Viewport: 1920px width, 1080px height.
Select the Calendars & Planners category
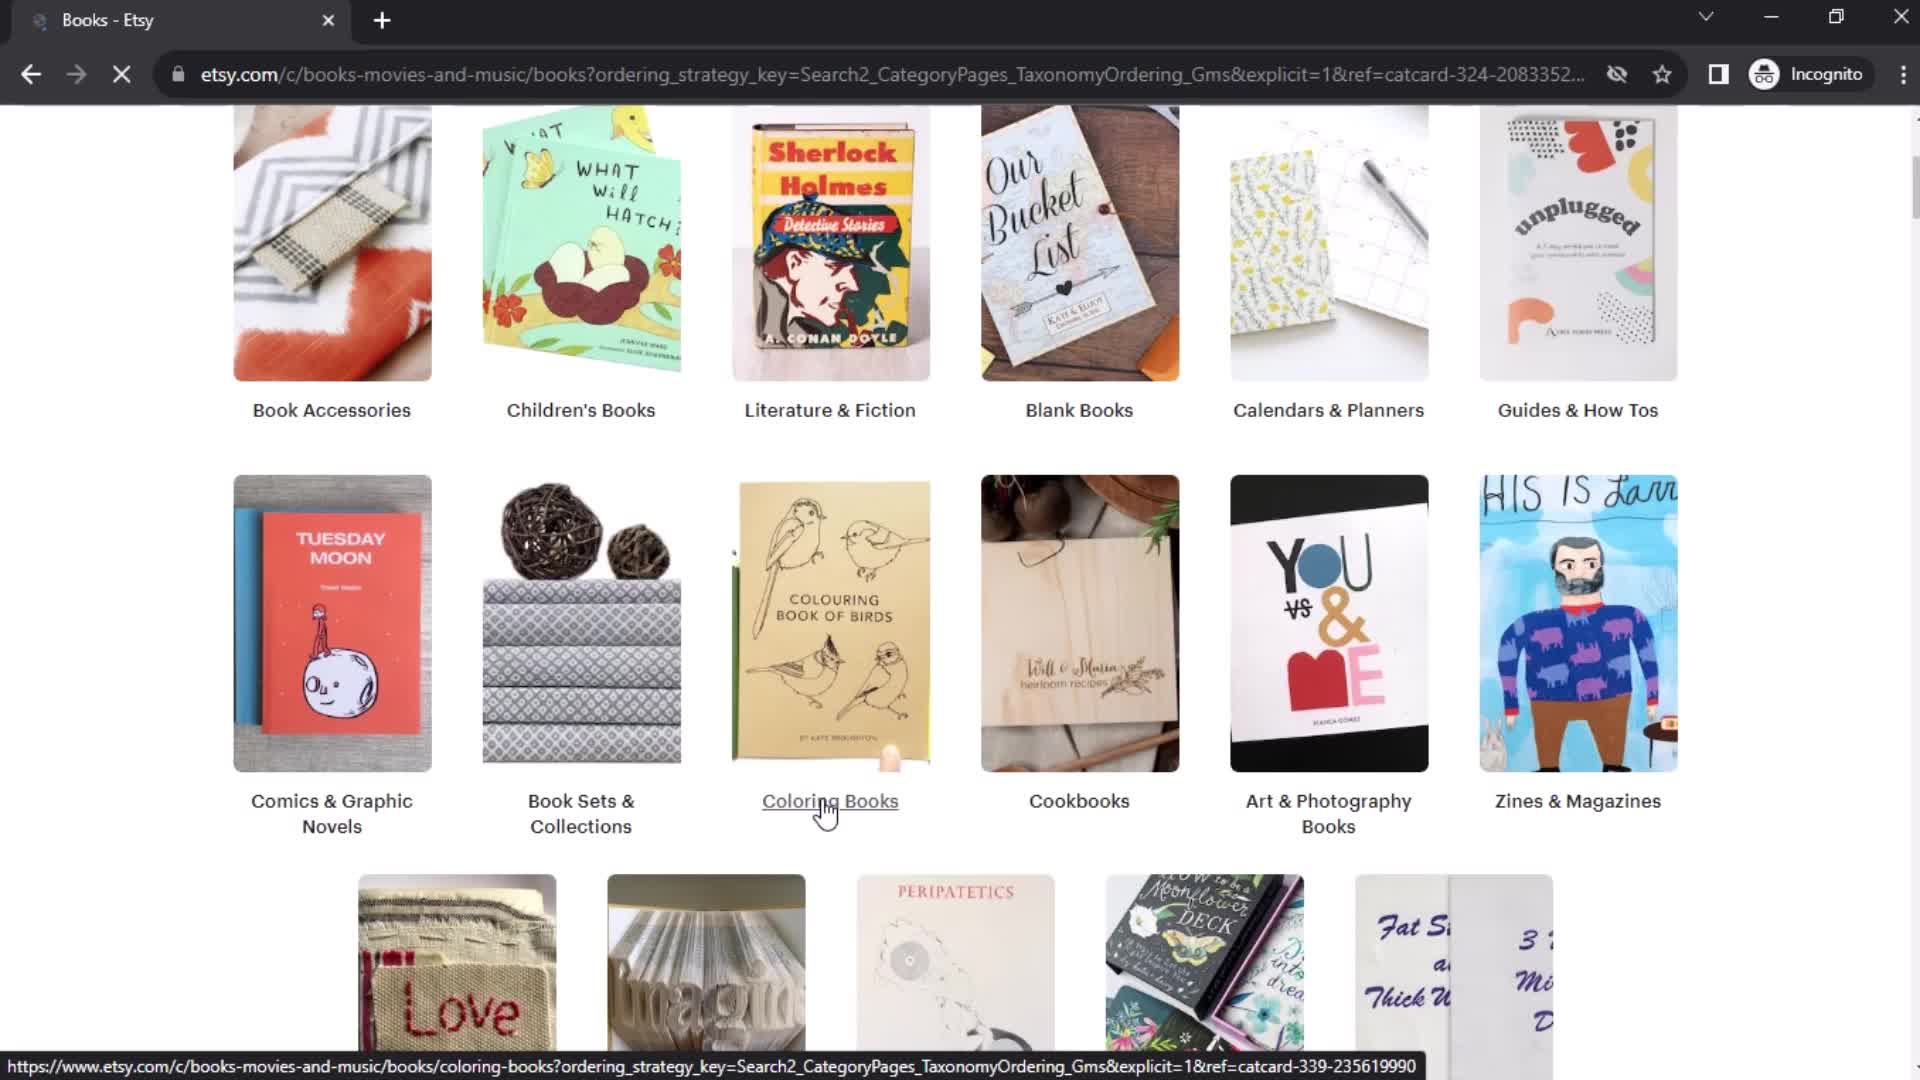[1329, 410]
